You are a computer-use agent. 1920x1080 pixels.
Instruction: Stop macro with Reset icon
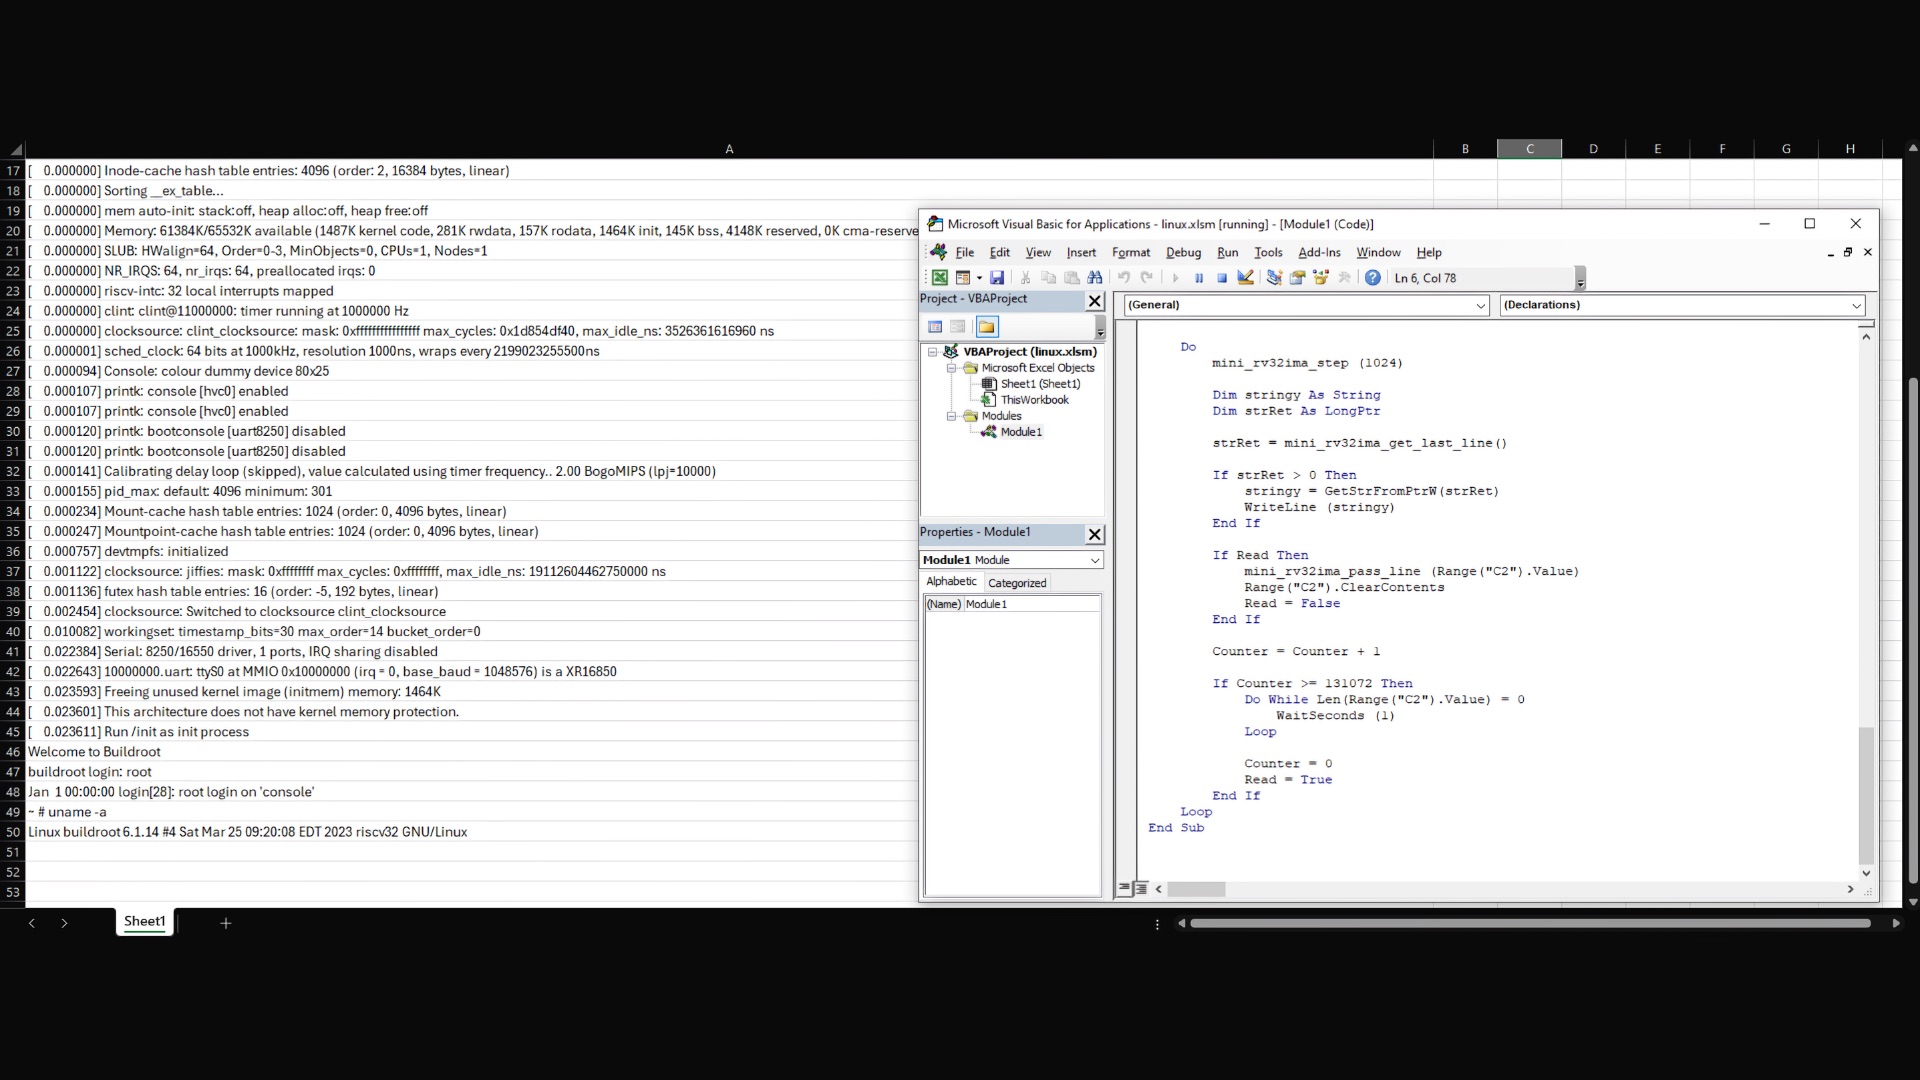pyautogui.click(x=1221, y=278)
